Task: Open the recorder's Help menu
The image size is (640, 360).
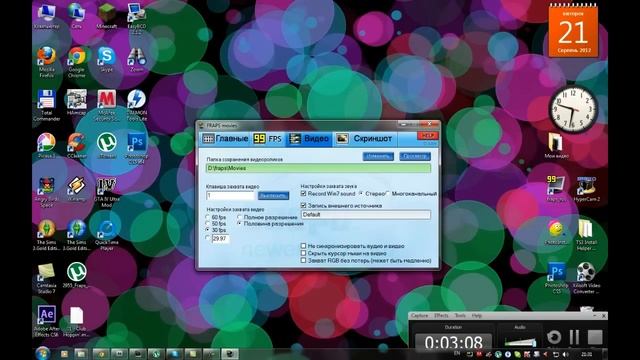Action: click(477, 316)
